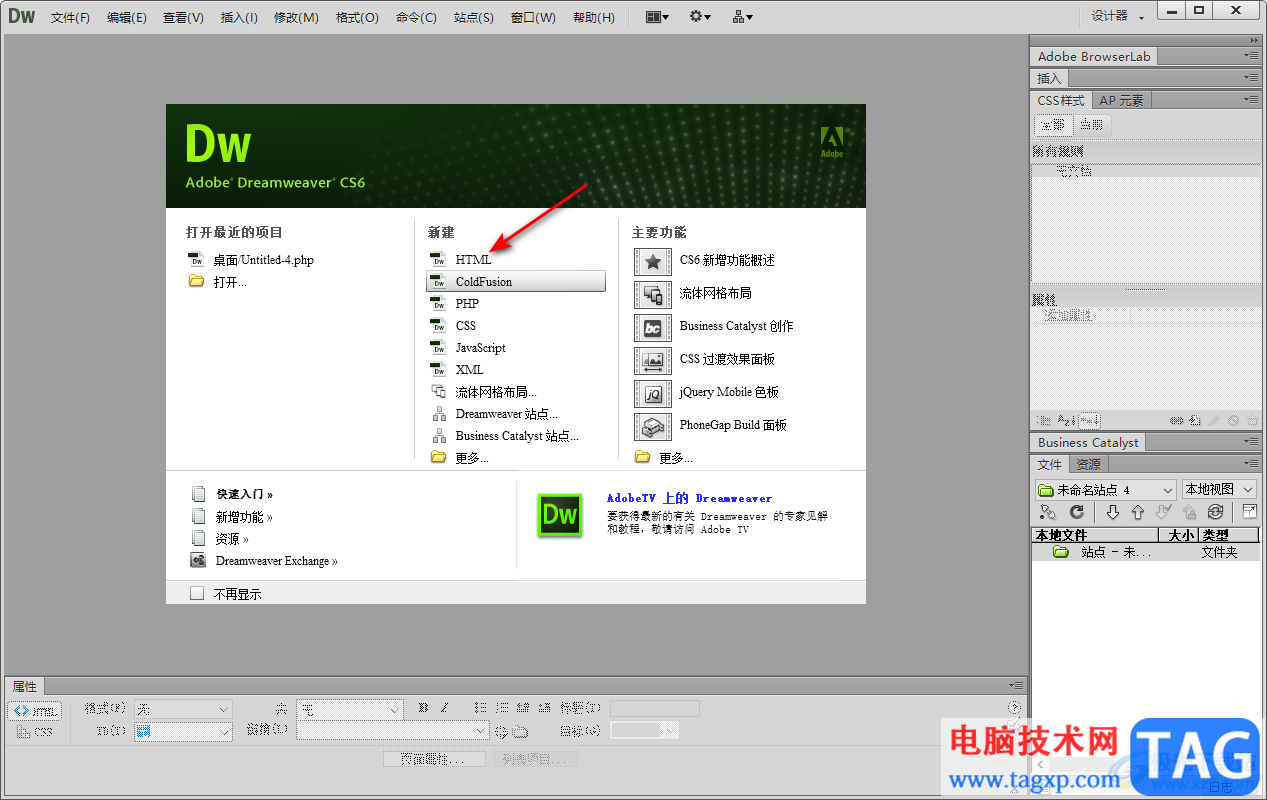This screenshot has height=800, width=1267.
Task: Open the 快速入门 link
Action: pos(244,494)
